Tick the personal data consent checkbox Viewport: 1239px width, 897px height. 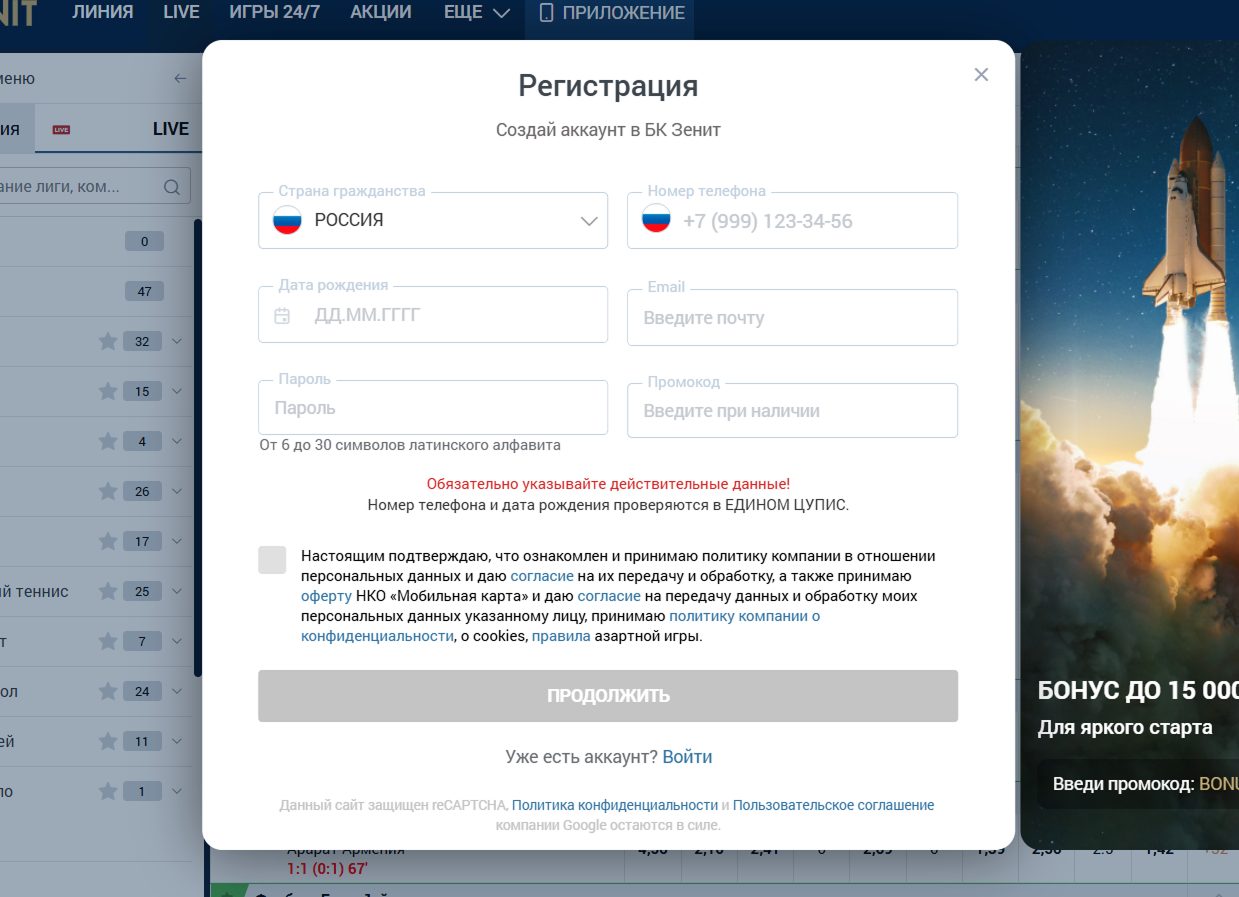click(x=272, y=560)
